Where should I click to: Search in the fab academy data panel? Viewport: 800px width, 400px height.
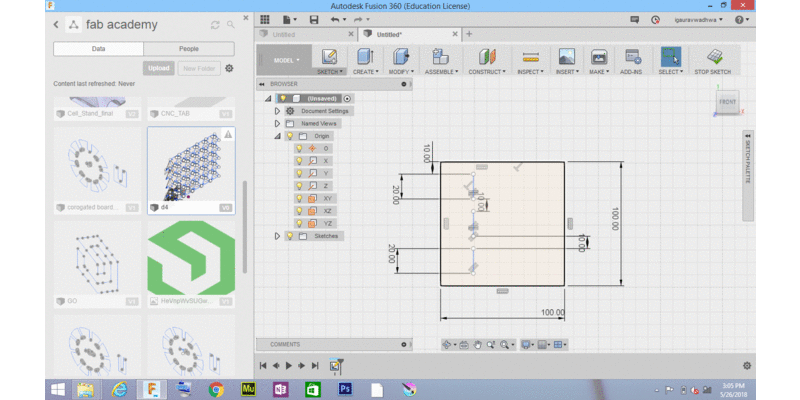tap(231, 24)
